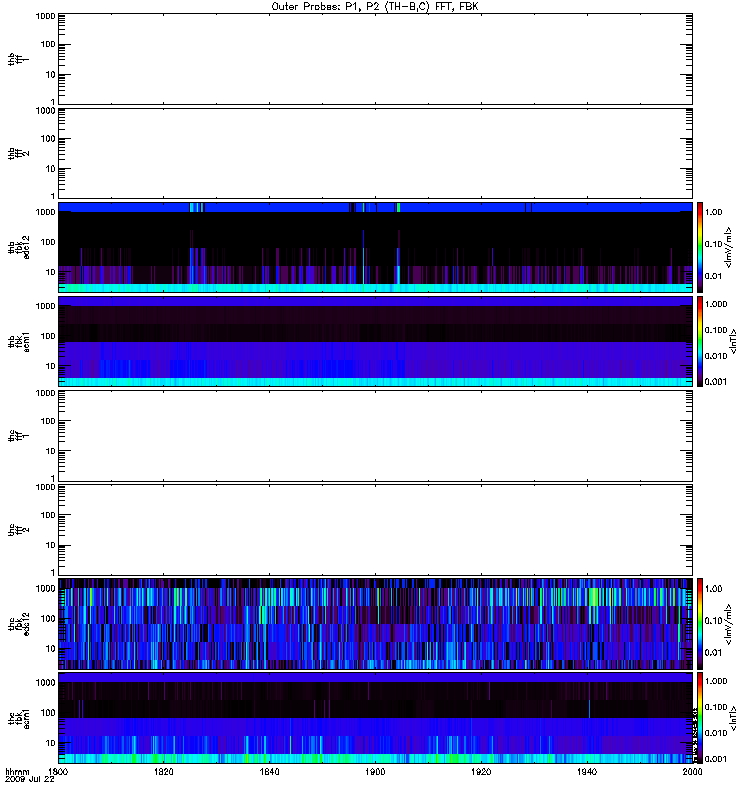This screenshot has width=750, height=800.
Task: Click the '0.100' label on thb scm1 colorbar
Action: [716, 330]
